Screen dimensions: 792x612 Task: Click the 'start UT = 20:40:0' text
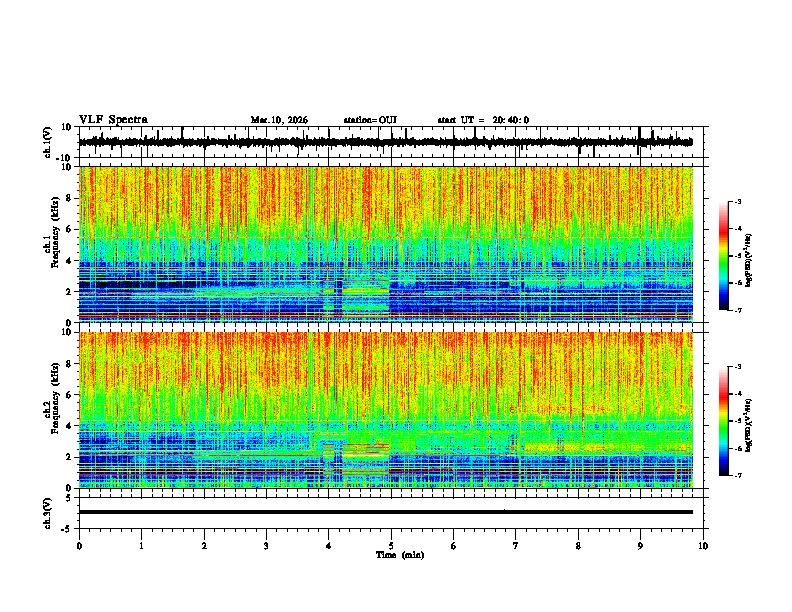click(x=483, y=120)
